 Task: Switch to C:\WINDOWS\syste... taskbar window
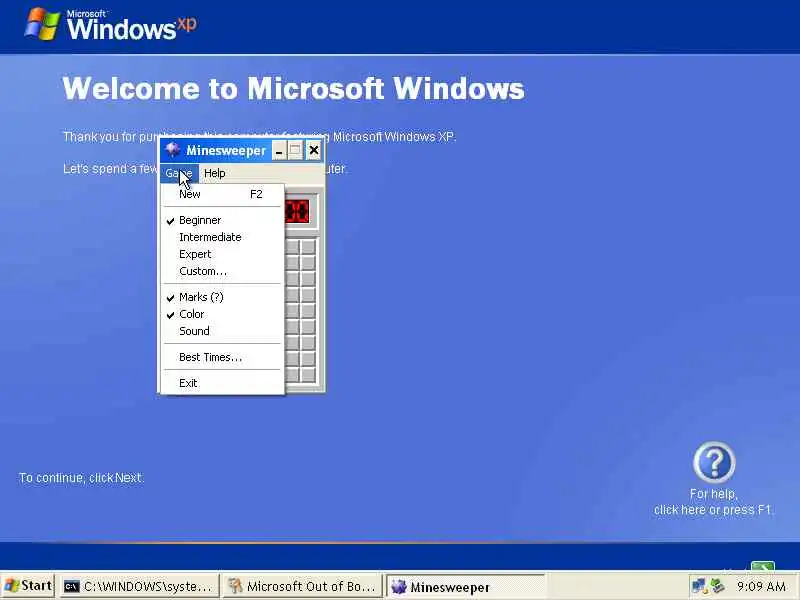[x=140, y=587]
